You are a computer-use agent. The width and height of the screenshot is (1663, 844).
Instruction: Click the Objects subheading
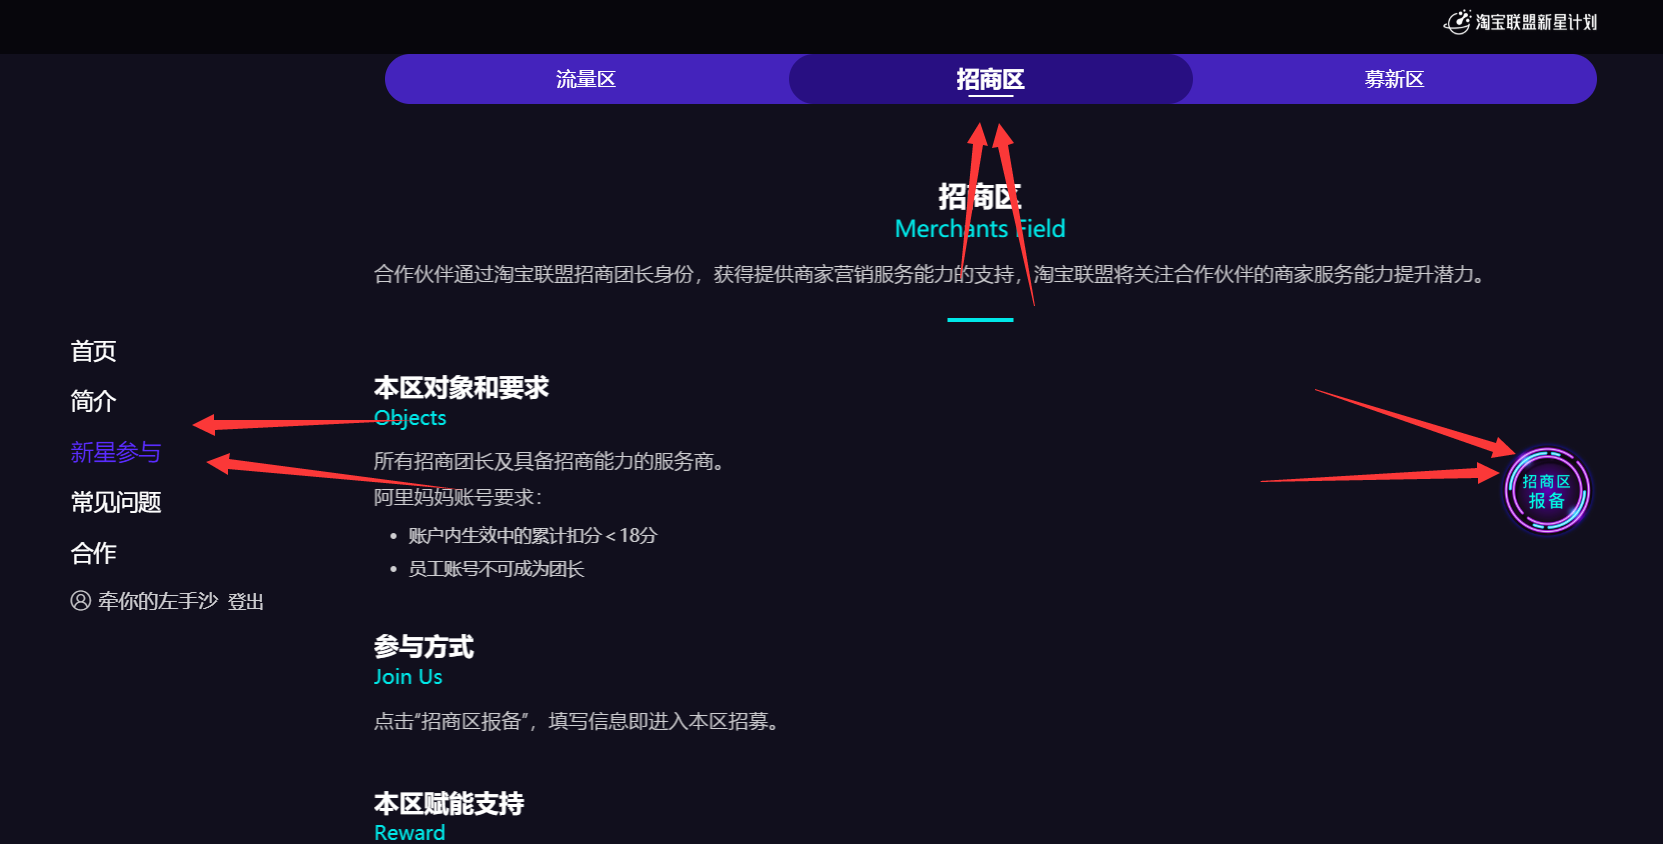click(410, 418)
